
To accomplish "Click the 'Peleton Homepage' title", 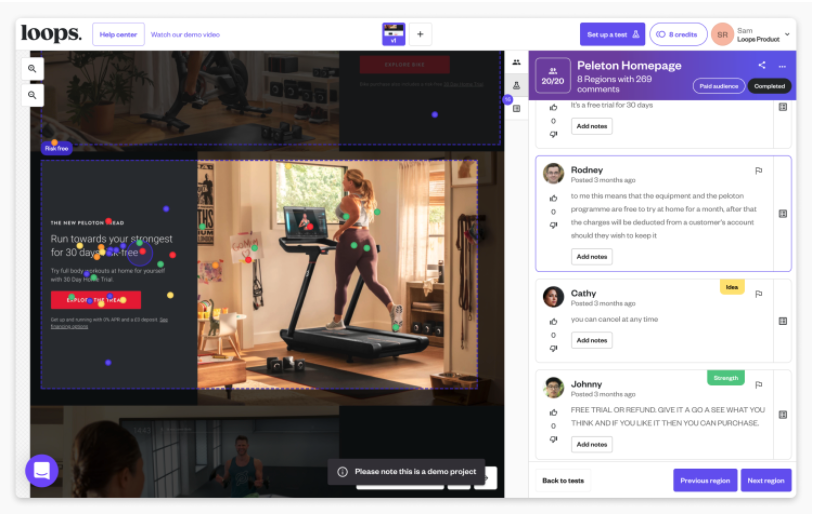I will 629,66.
